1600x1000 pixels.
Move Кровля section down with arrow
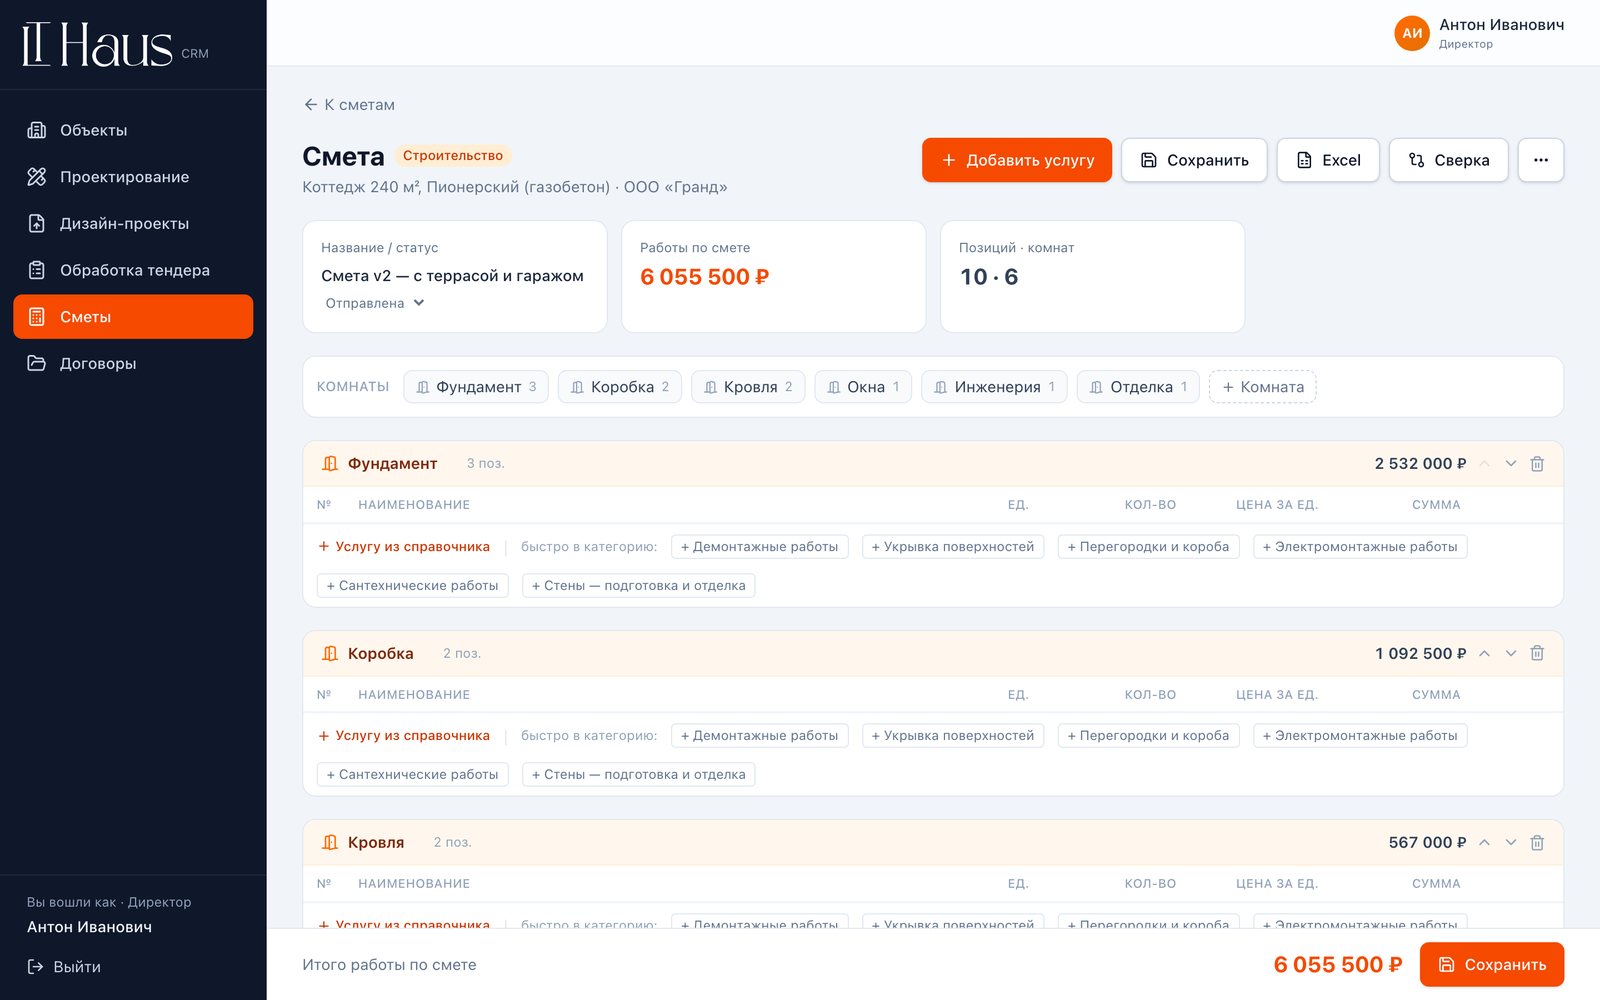tap(1511, 843)
